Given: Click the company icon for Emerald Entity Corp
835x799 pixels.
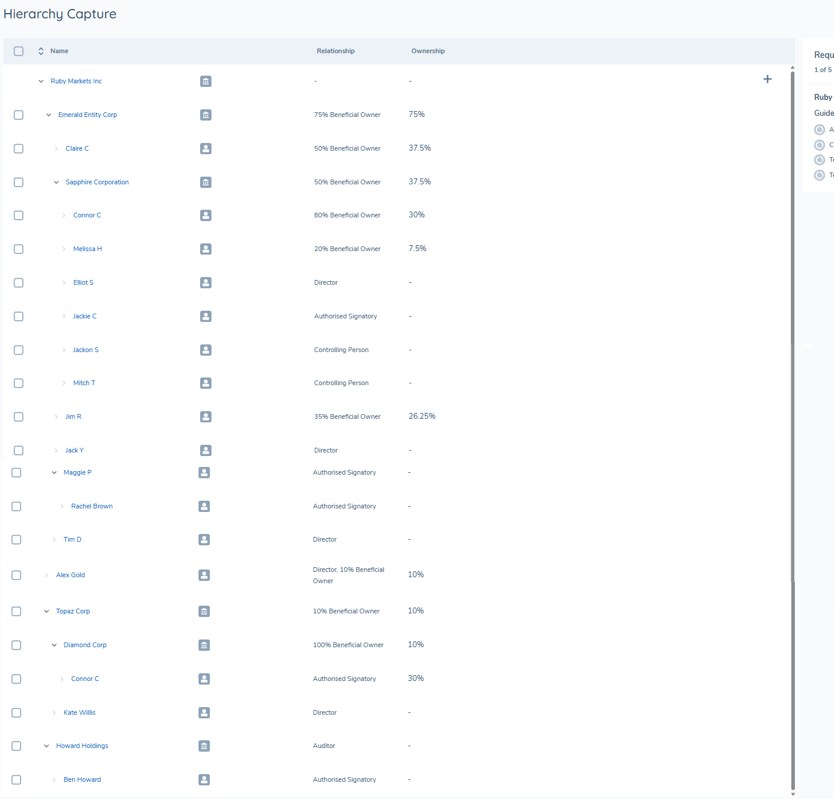Looking at the screenshot, I should [206, 115].
